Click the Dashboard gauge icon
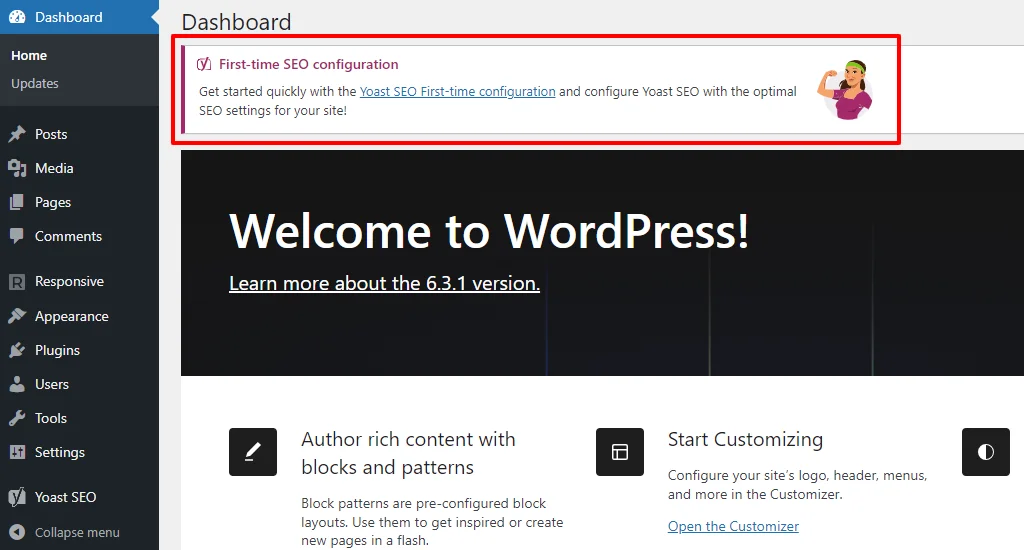Viewport: 1024px width, 550px height. coord(17,17)
